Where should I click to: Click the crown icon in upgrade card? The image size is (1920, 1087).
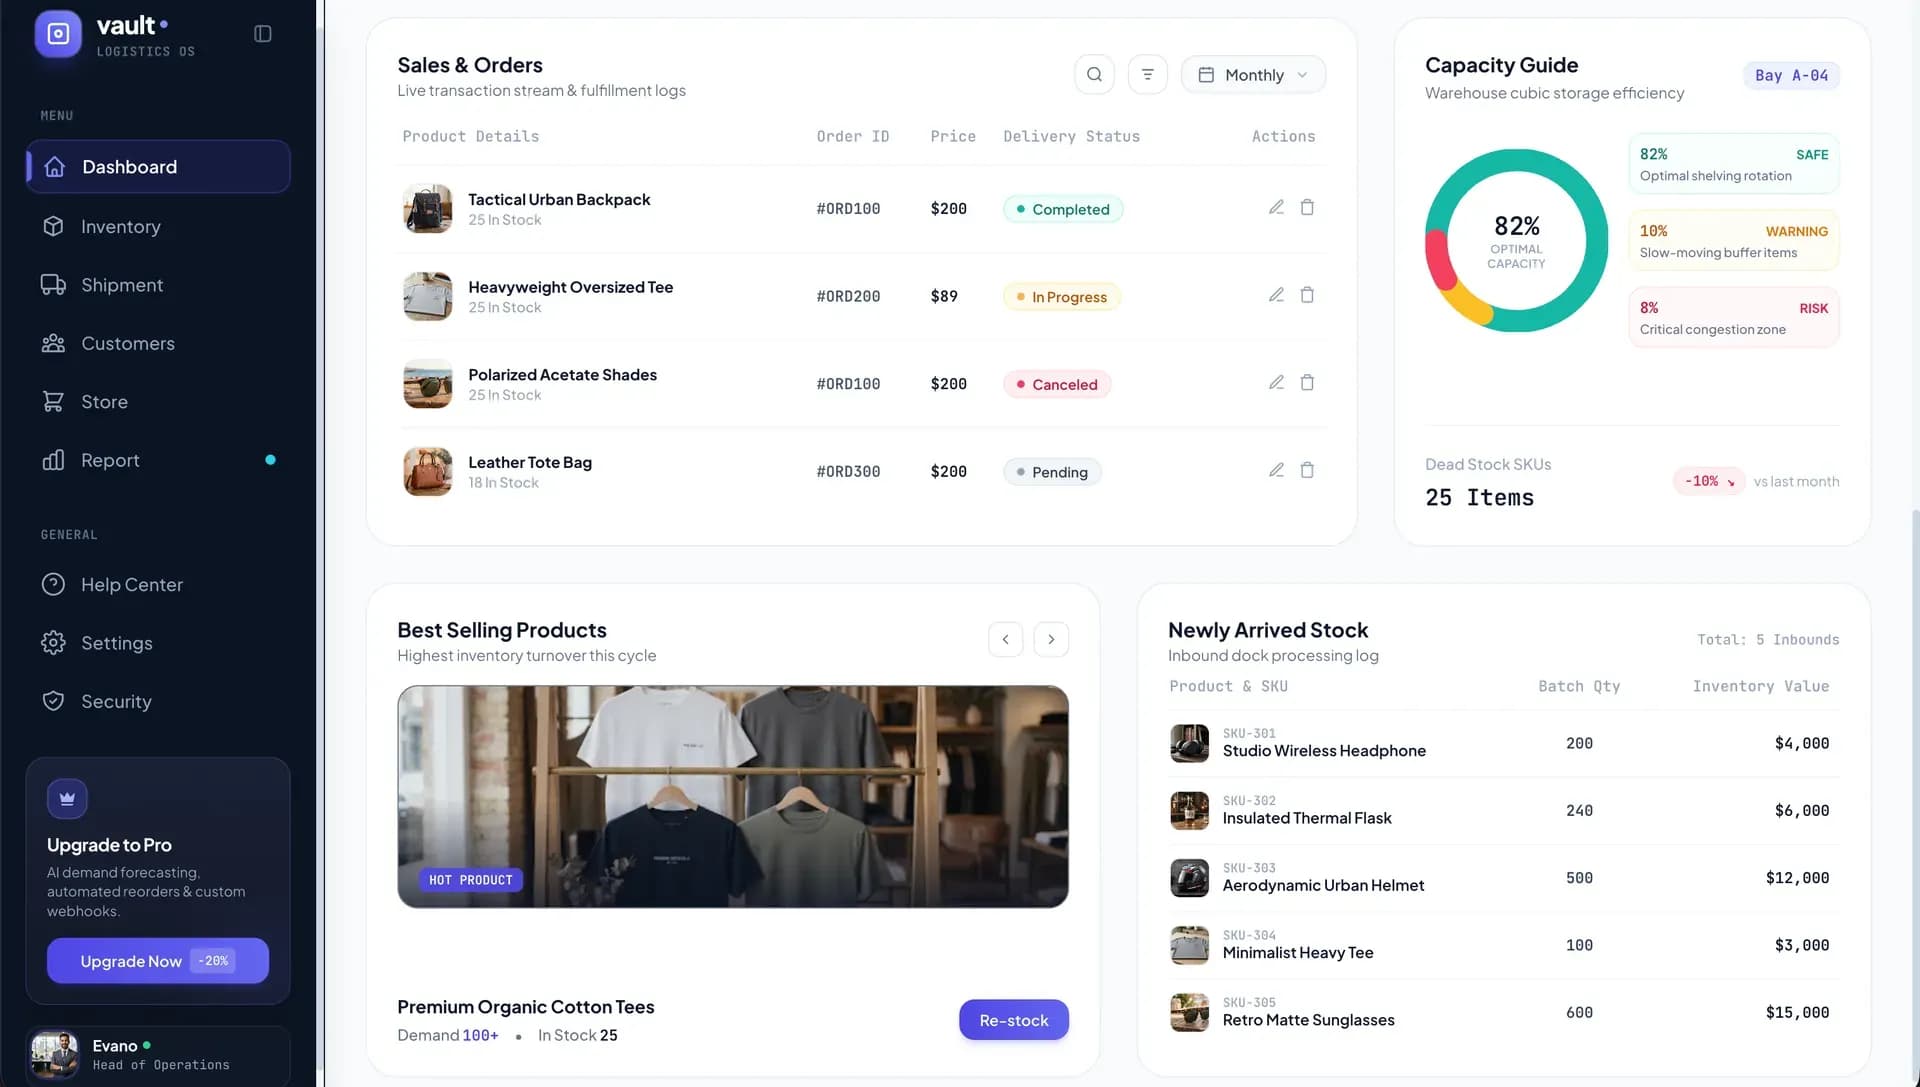pos(67,799)
